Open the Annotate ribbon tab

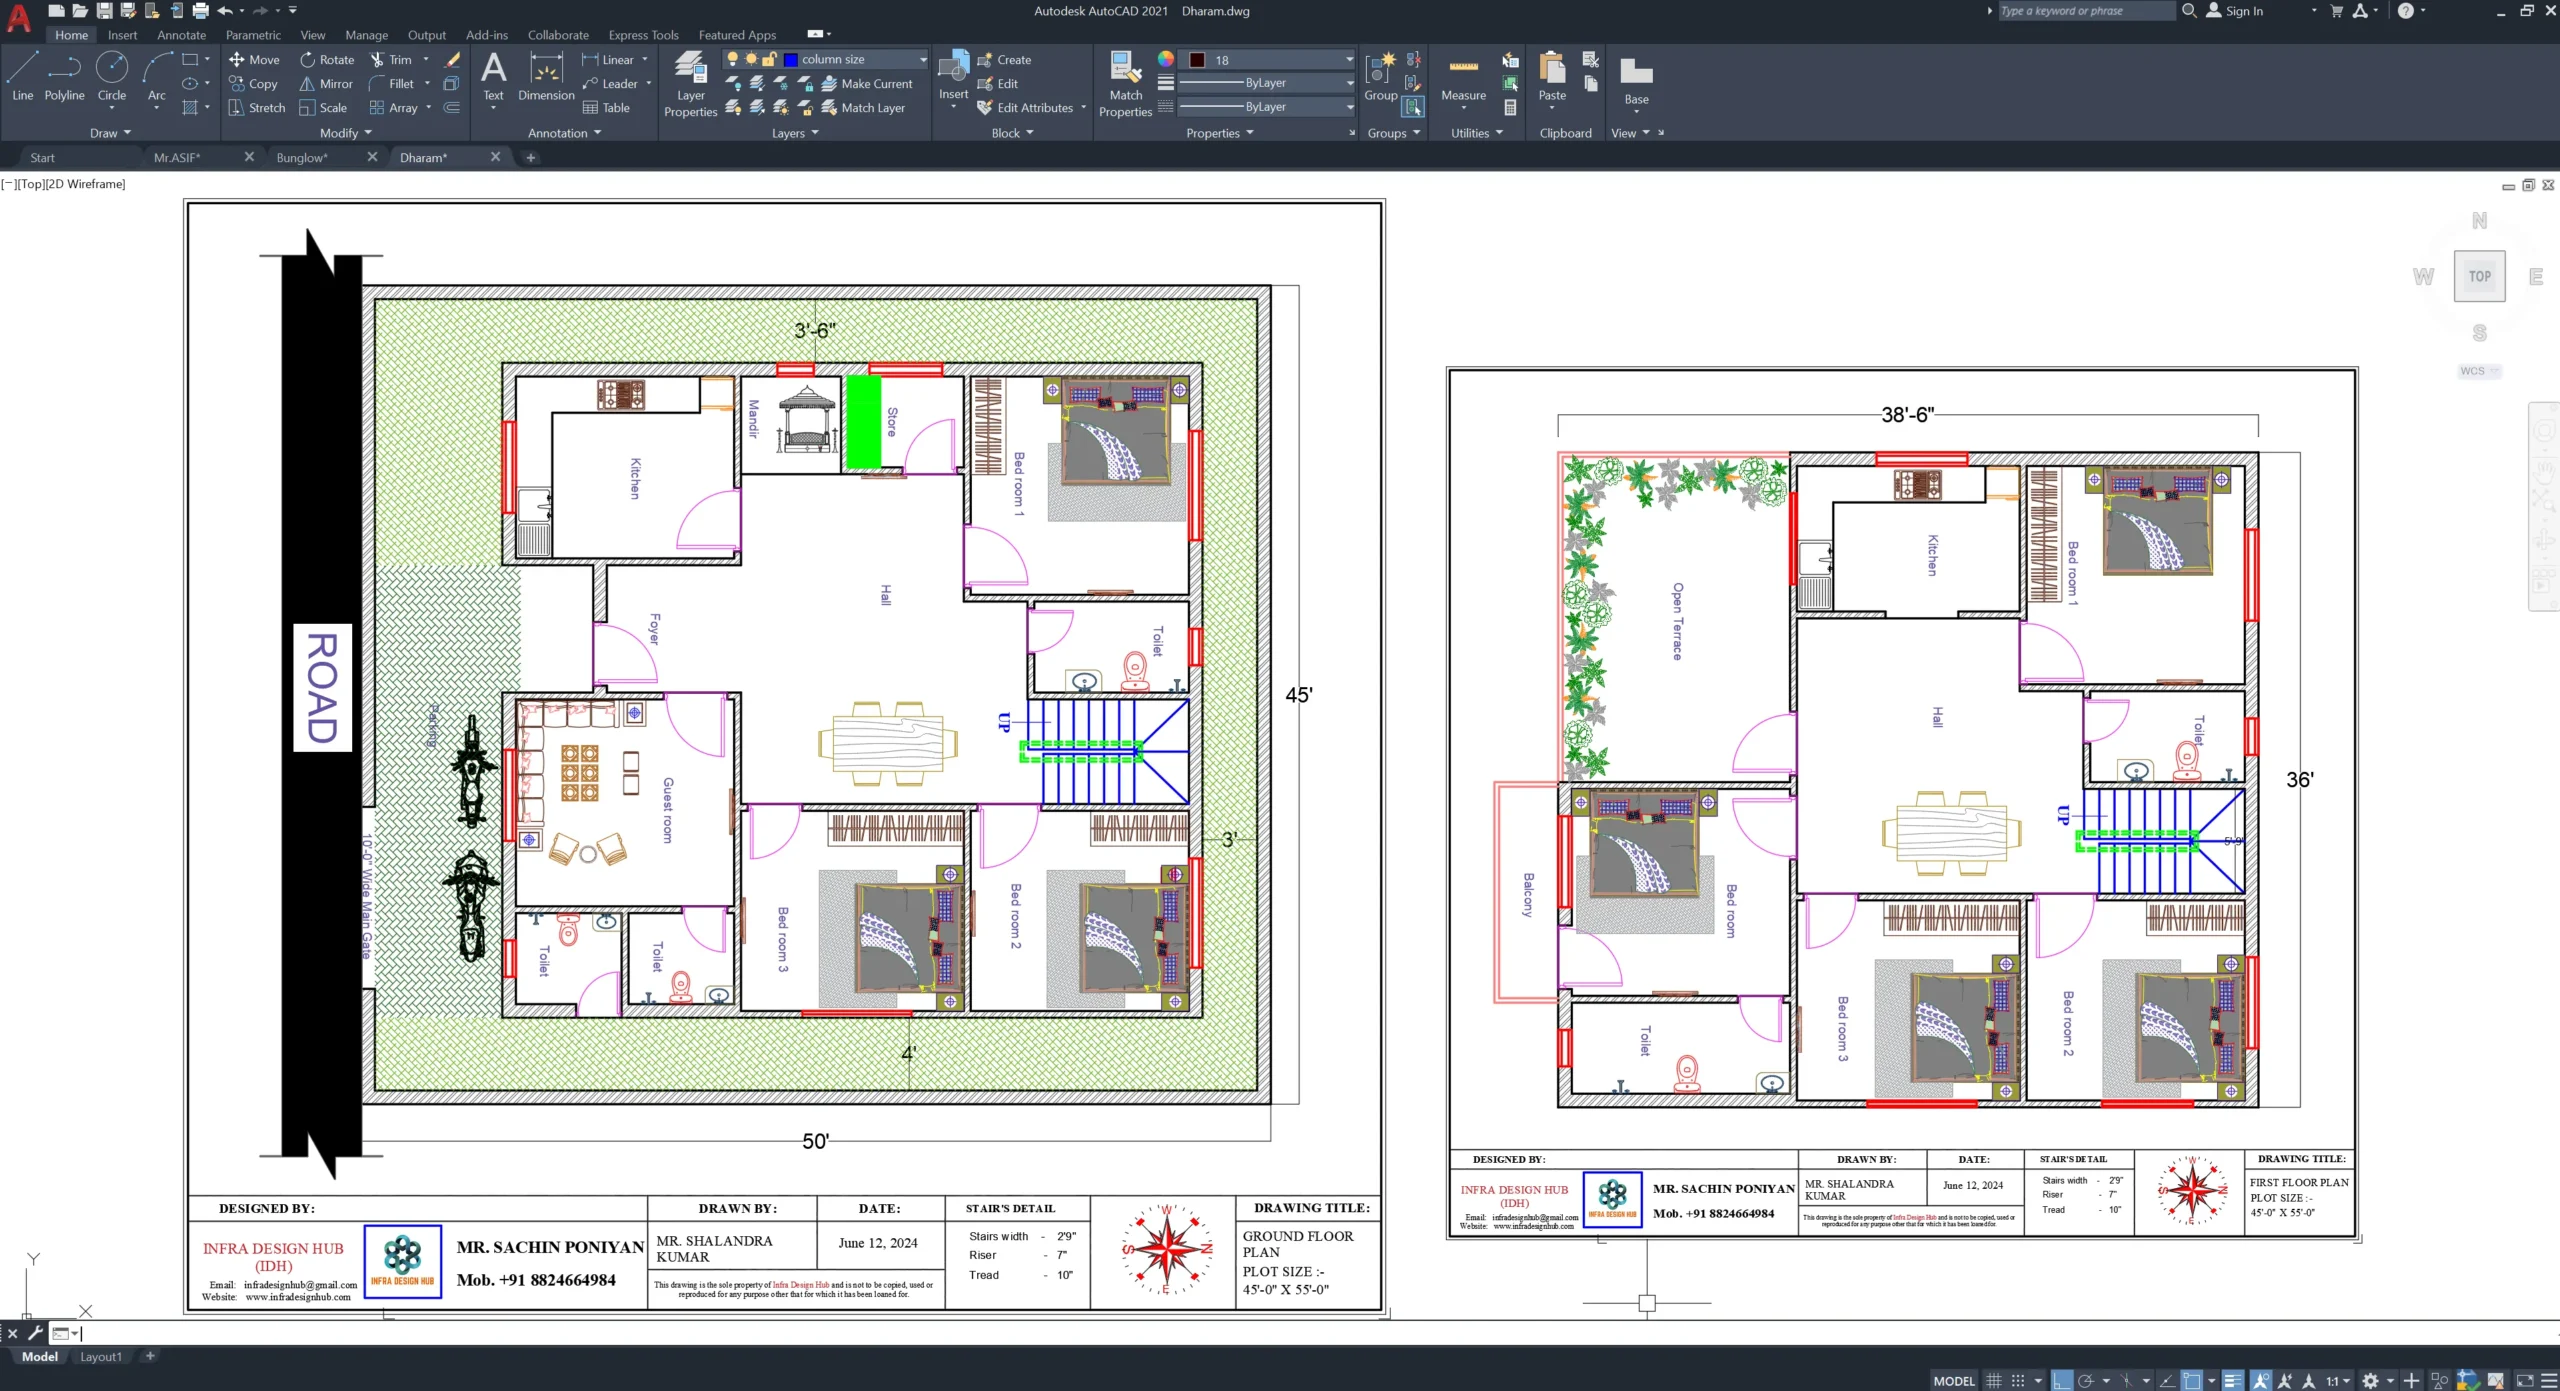[181, 35]
